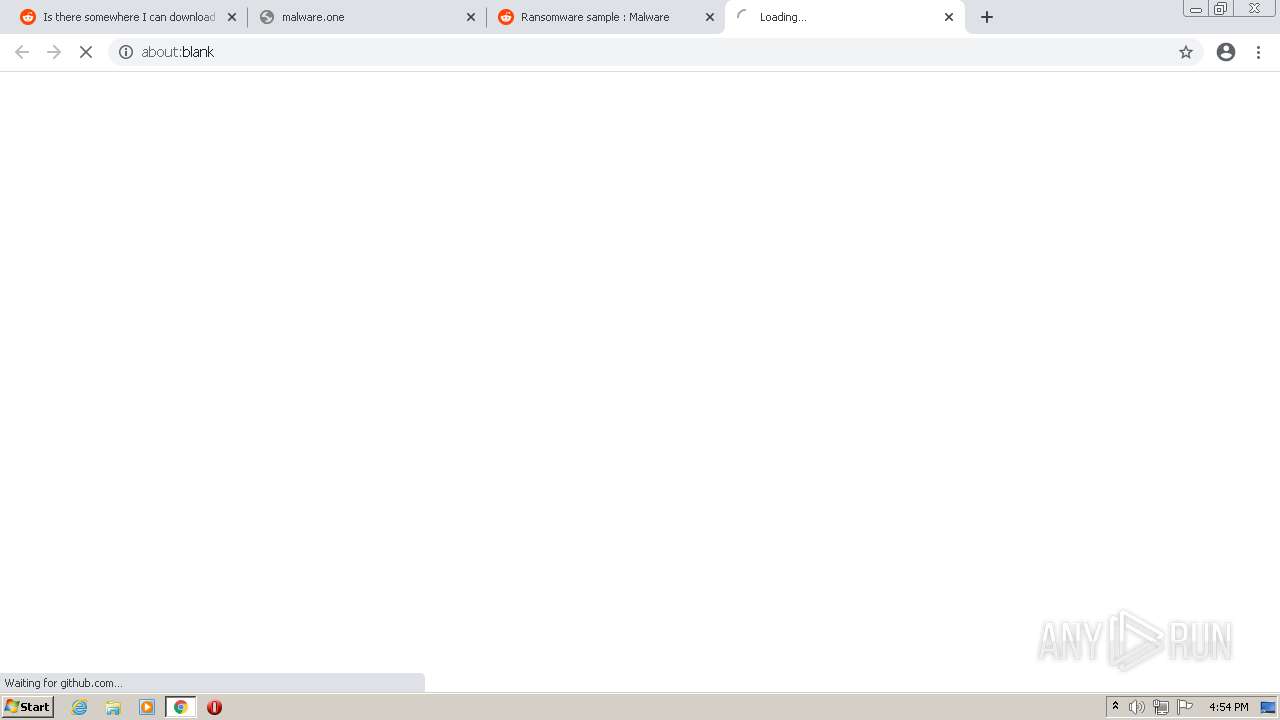
Task: Close the malware.one tab
Action: (x=471, y=17)
